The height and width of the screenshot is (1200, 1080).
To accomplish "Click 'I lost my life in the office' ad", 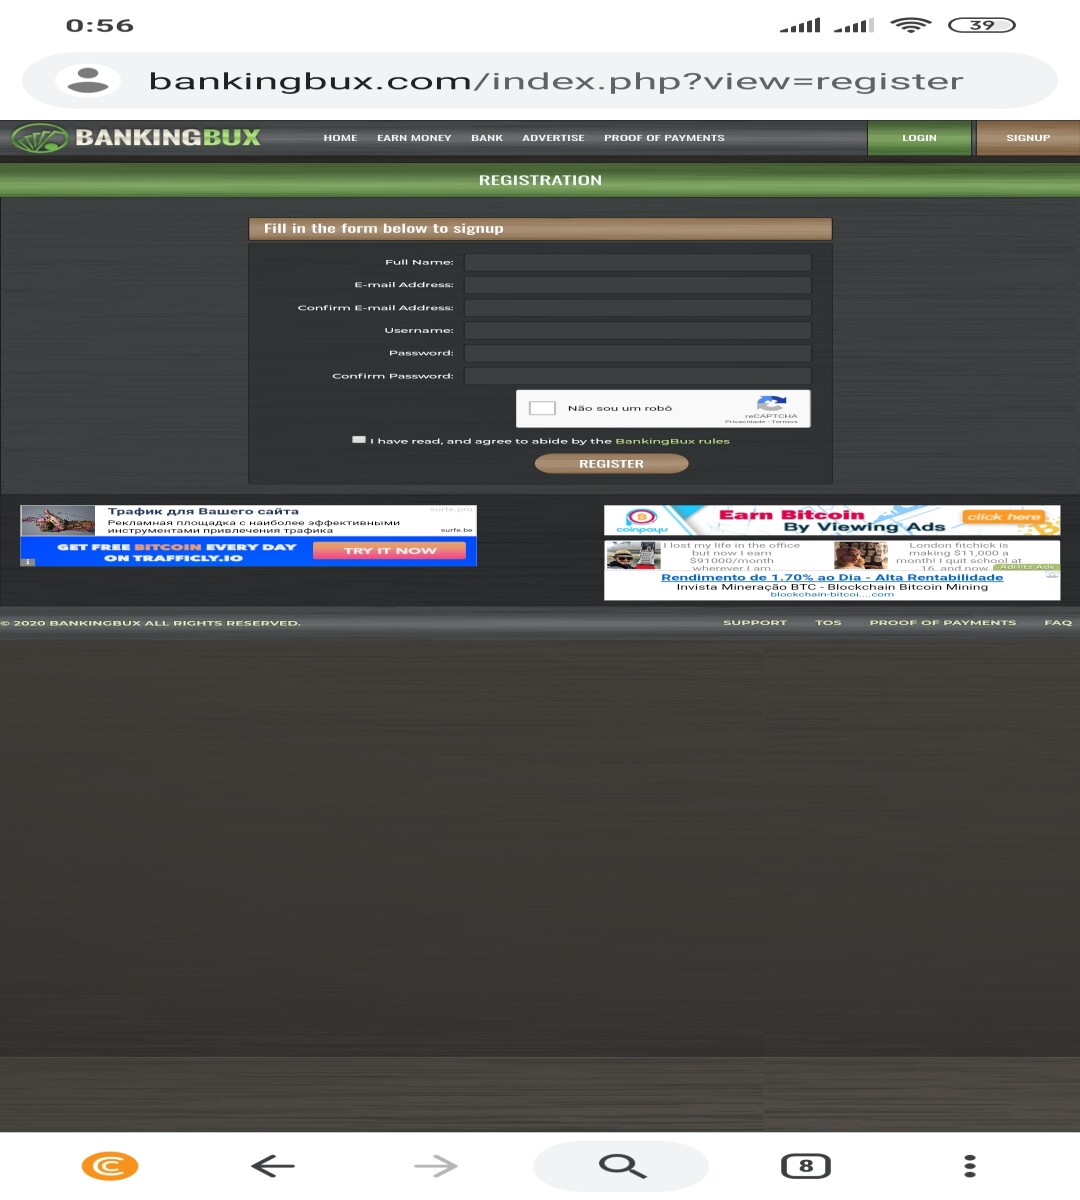I will [732, 556].
